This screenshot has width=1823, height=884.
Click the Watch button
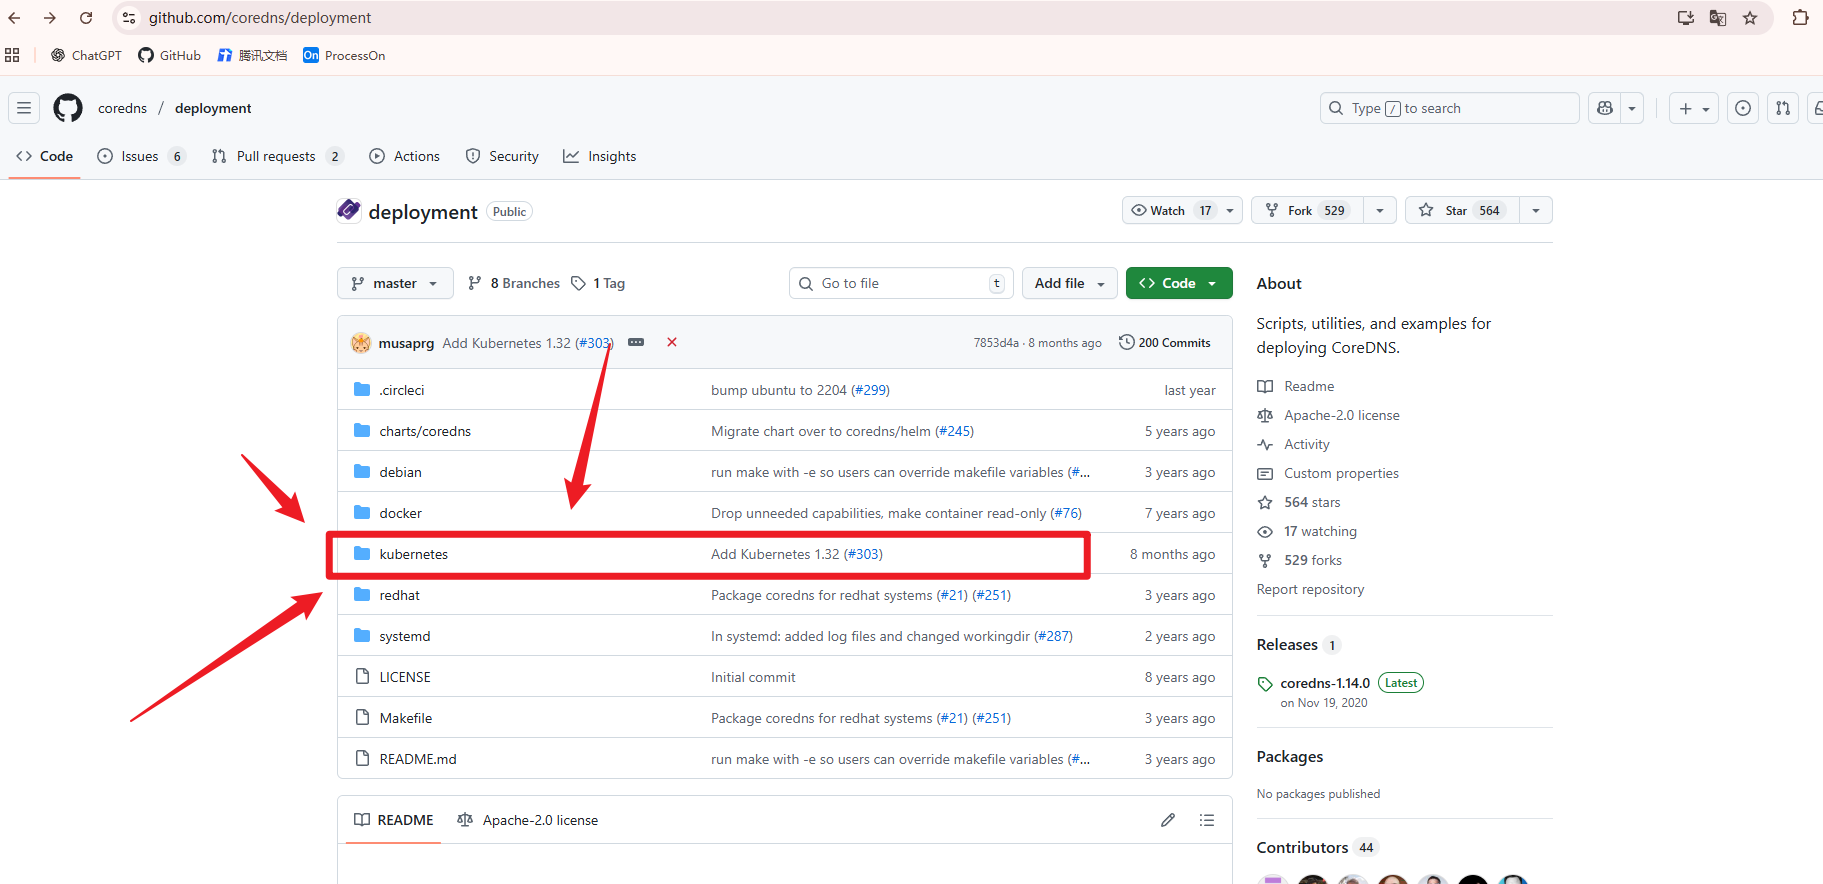(x=1171, y=210)
